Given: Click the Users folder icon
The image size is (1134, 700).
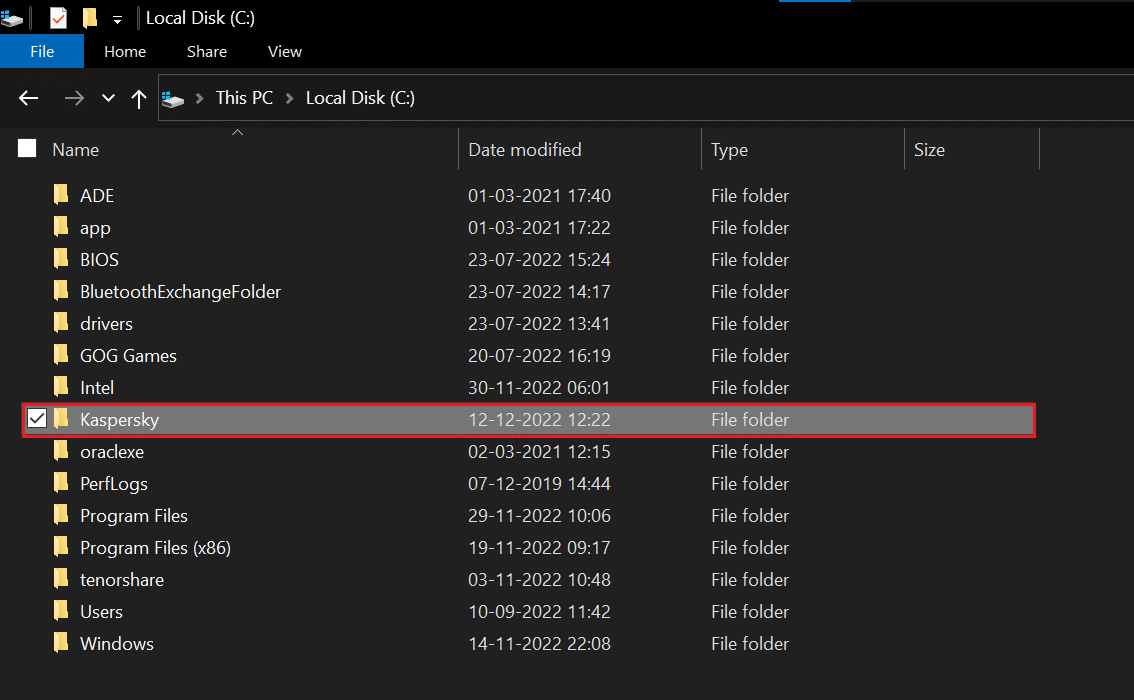Looking at the screenshot, I should pos(61,610).
